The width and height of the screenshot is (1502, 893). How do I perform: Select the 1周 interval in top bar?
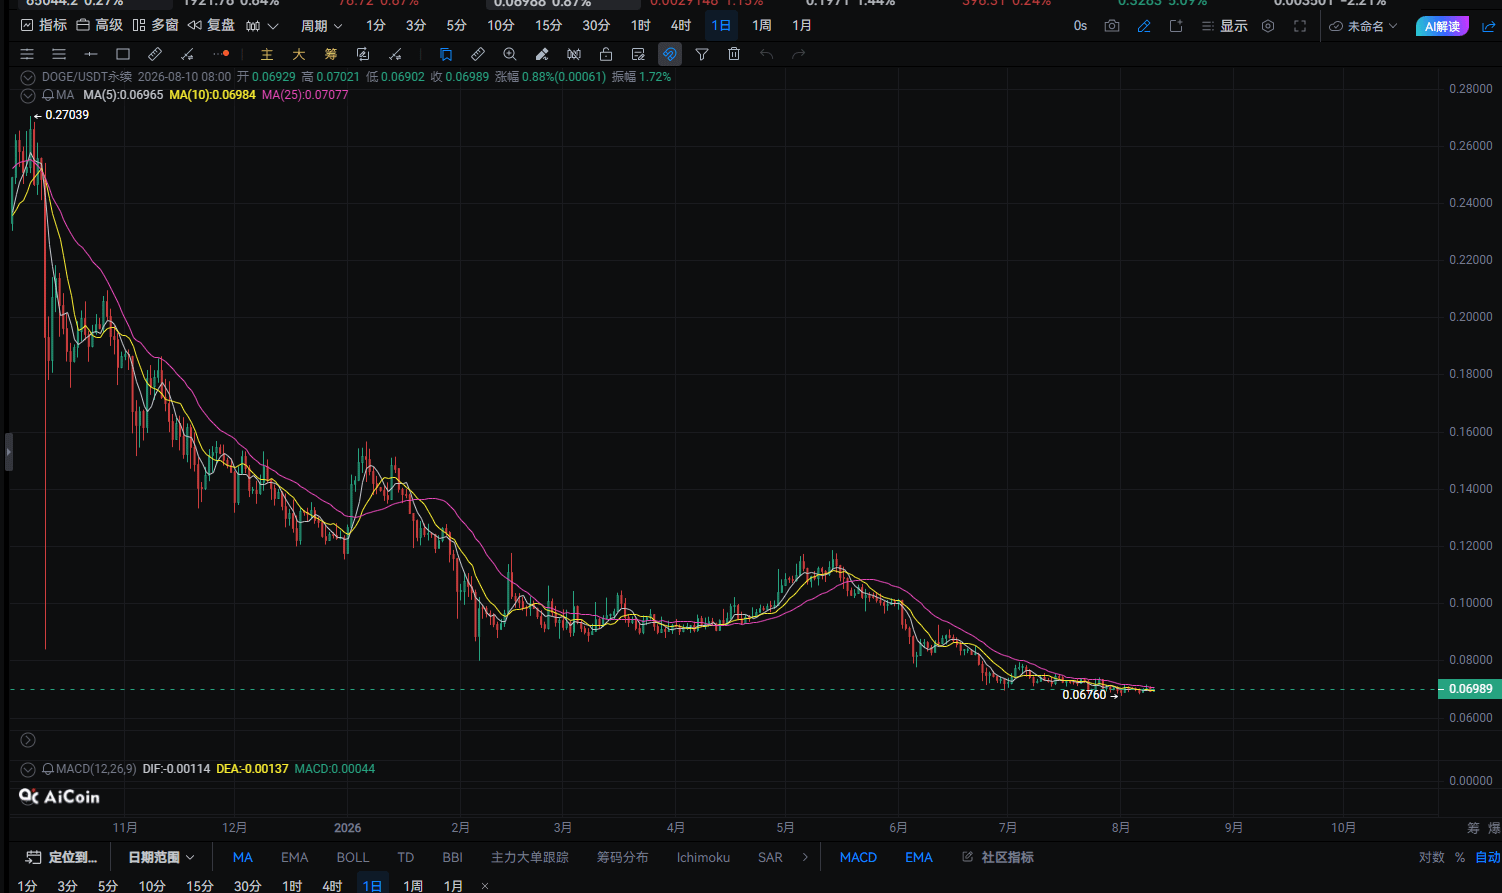tap(762, 26)
